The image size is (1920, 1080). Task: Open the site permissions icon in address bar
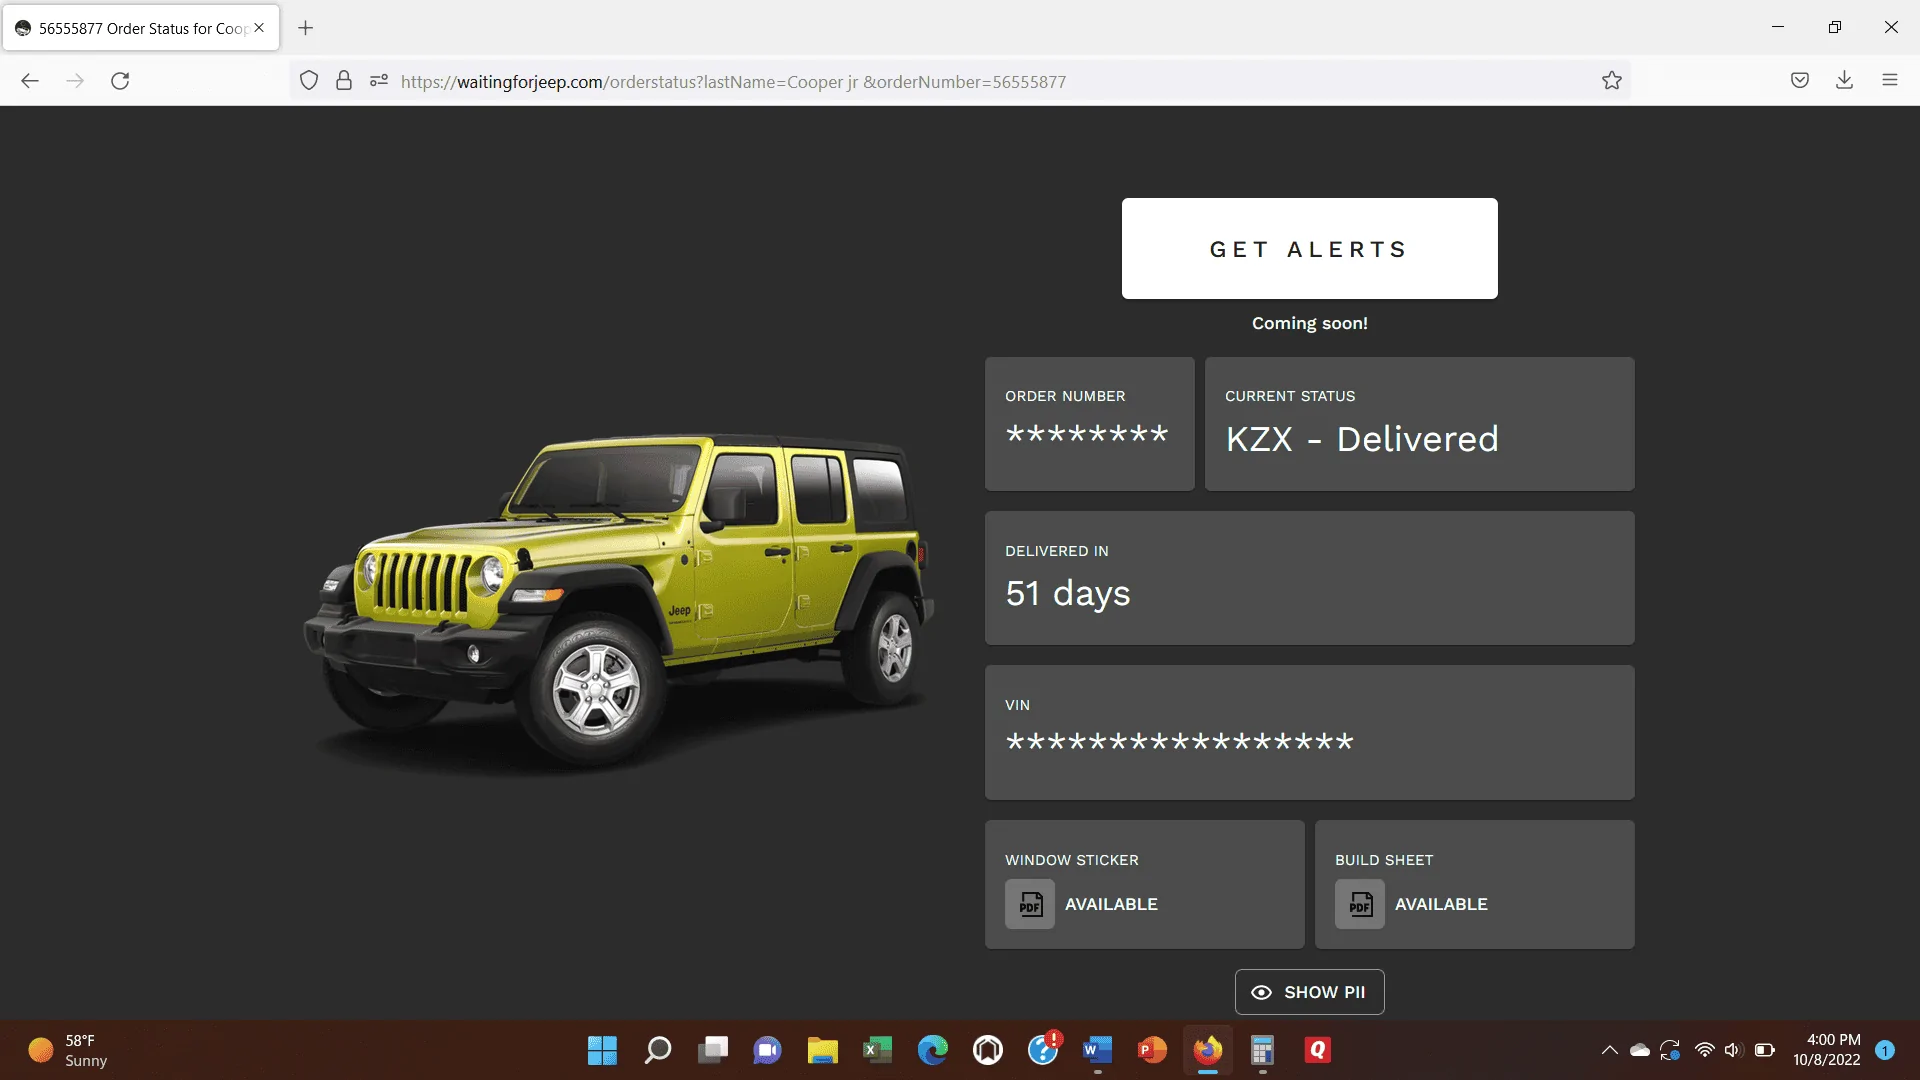pos(379,81)
